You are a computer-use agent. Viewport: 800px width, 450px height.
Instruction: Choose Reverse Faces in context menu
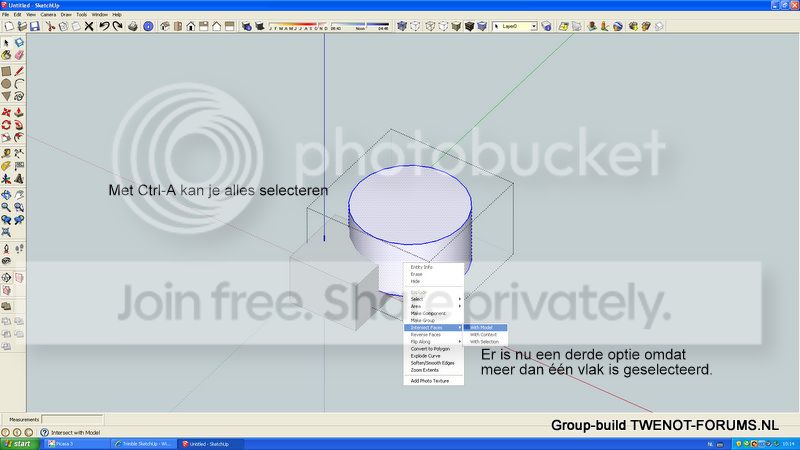coord(434,335)
